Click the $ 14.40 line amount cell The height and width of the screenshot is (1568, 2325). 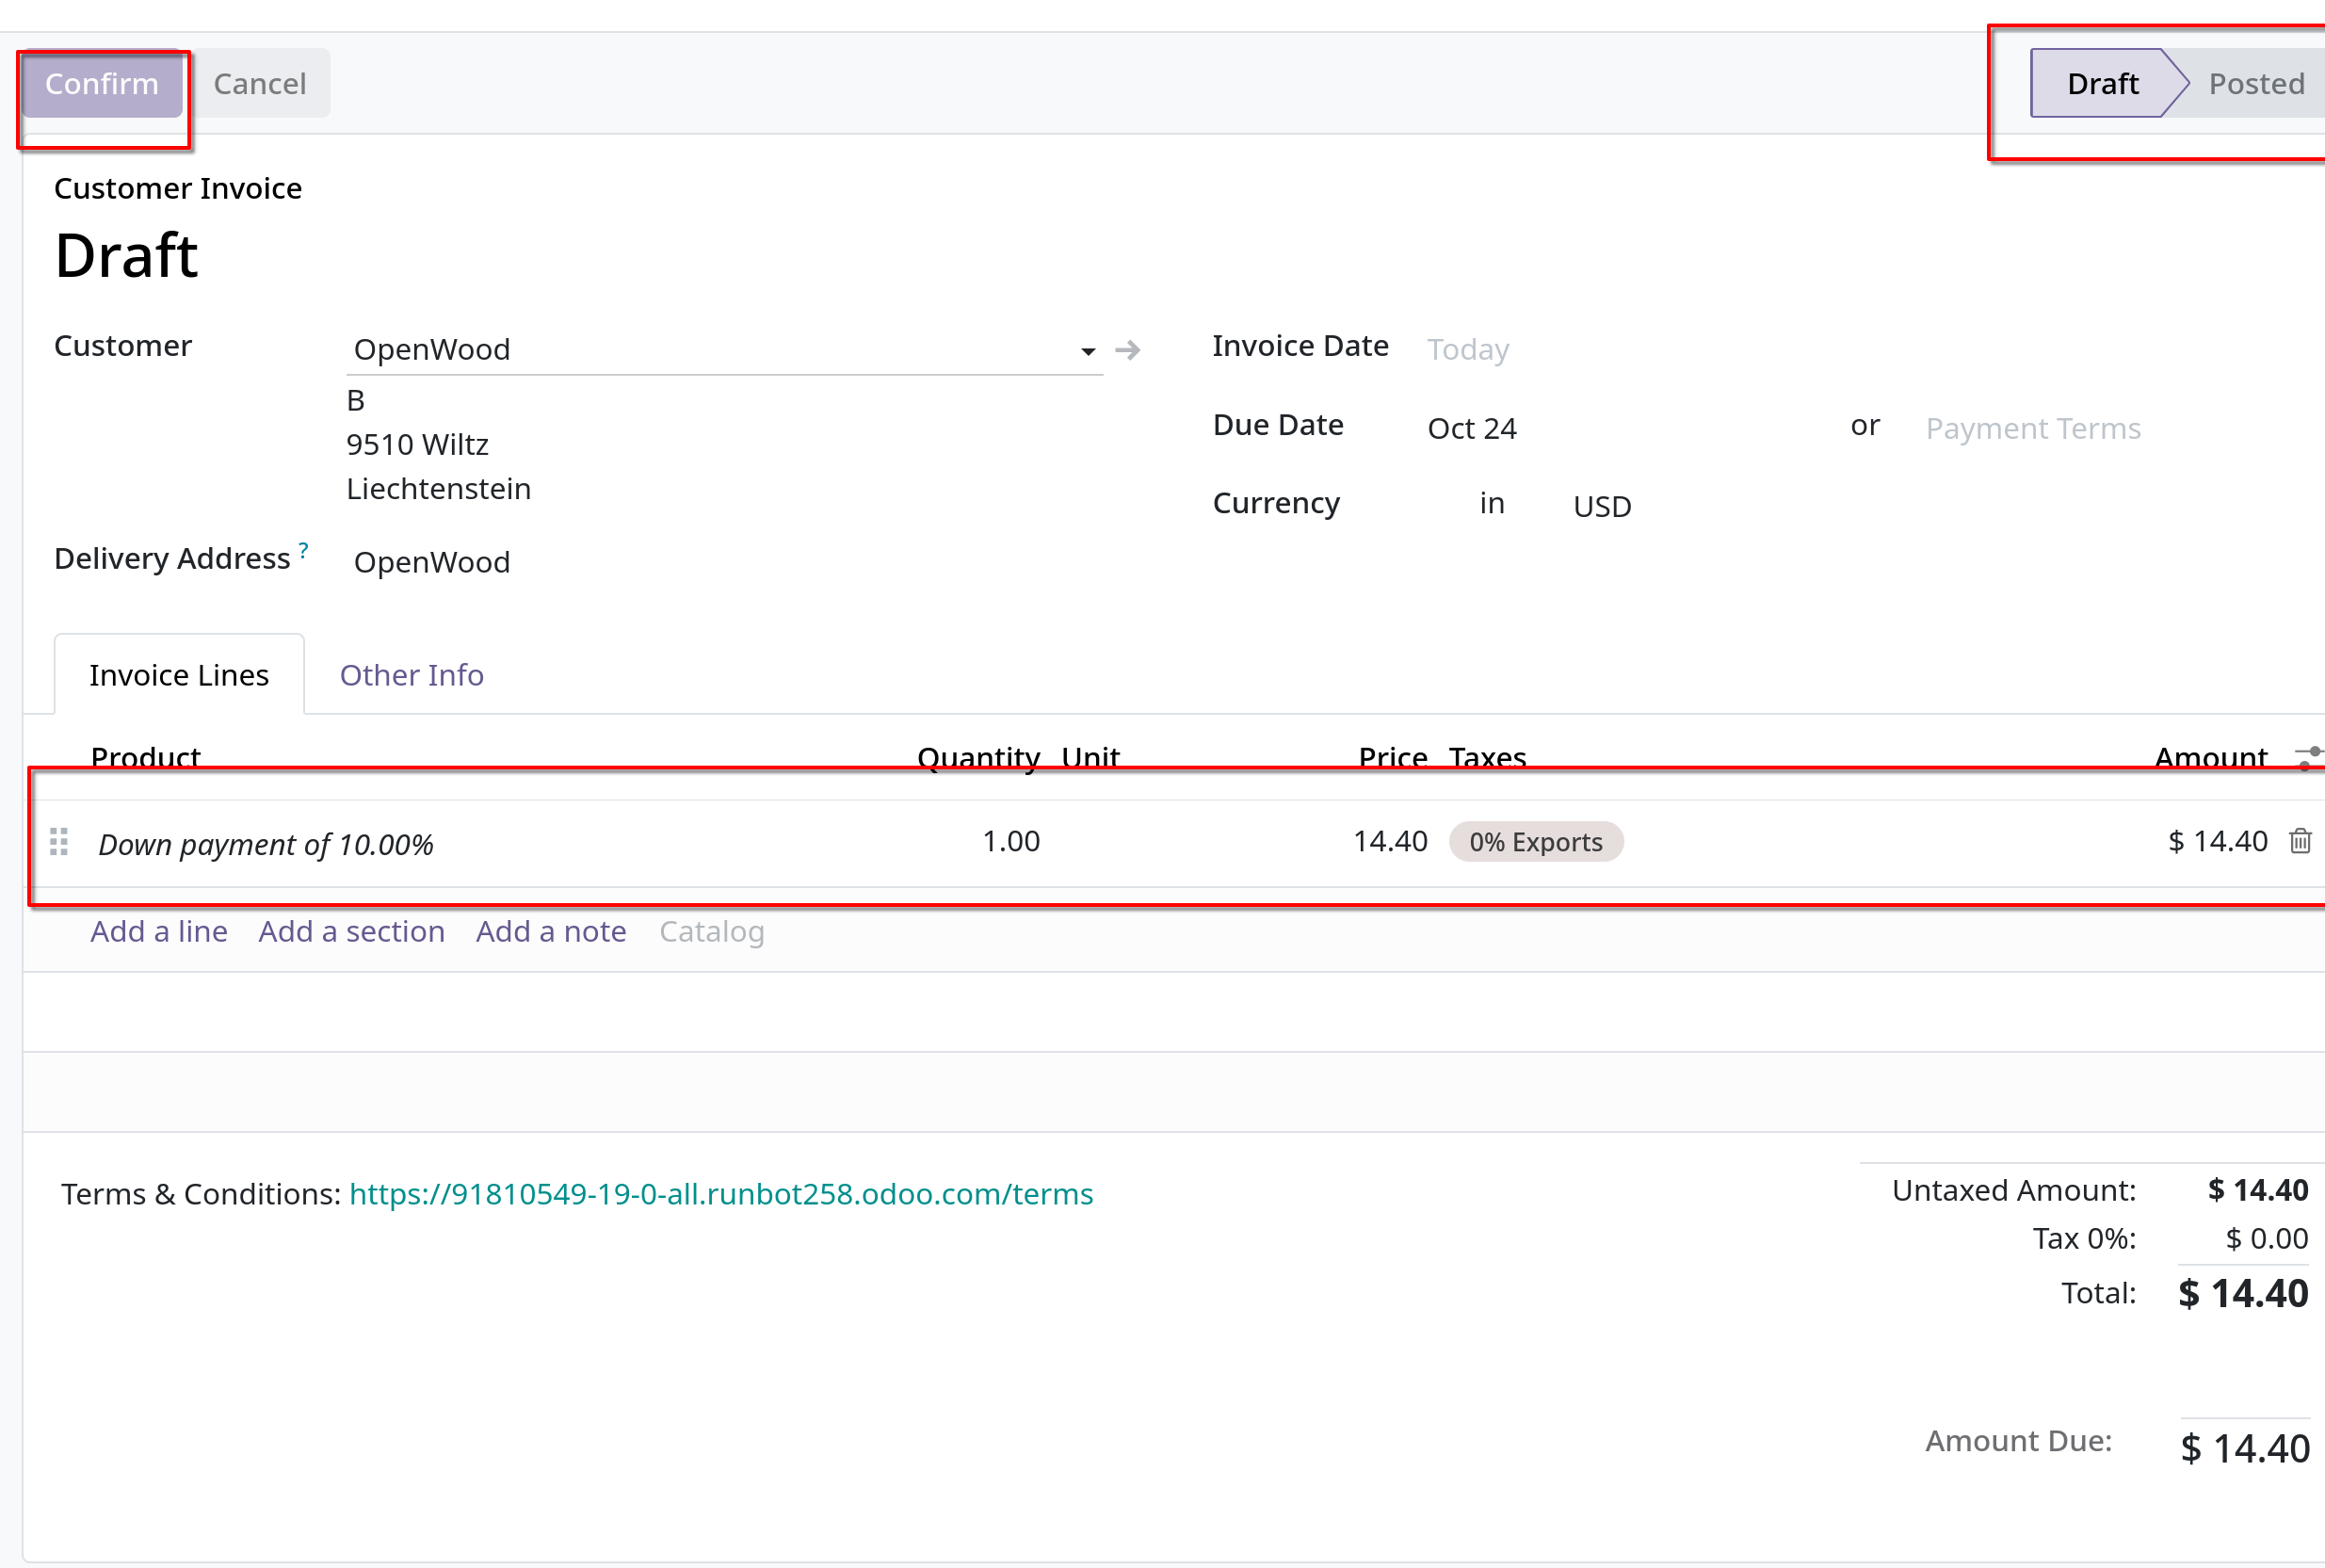(x=2217, y=842)
